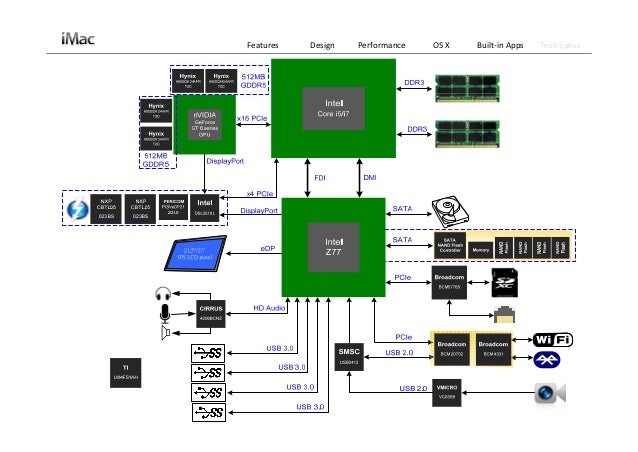The image size is (638, 452).
Task: Click the eDP label
Action: coord(268,248)
